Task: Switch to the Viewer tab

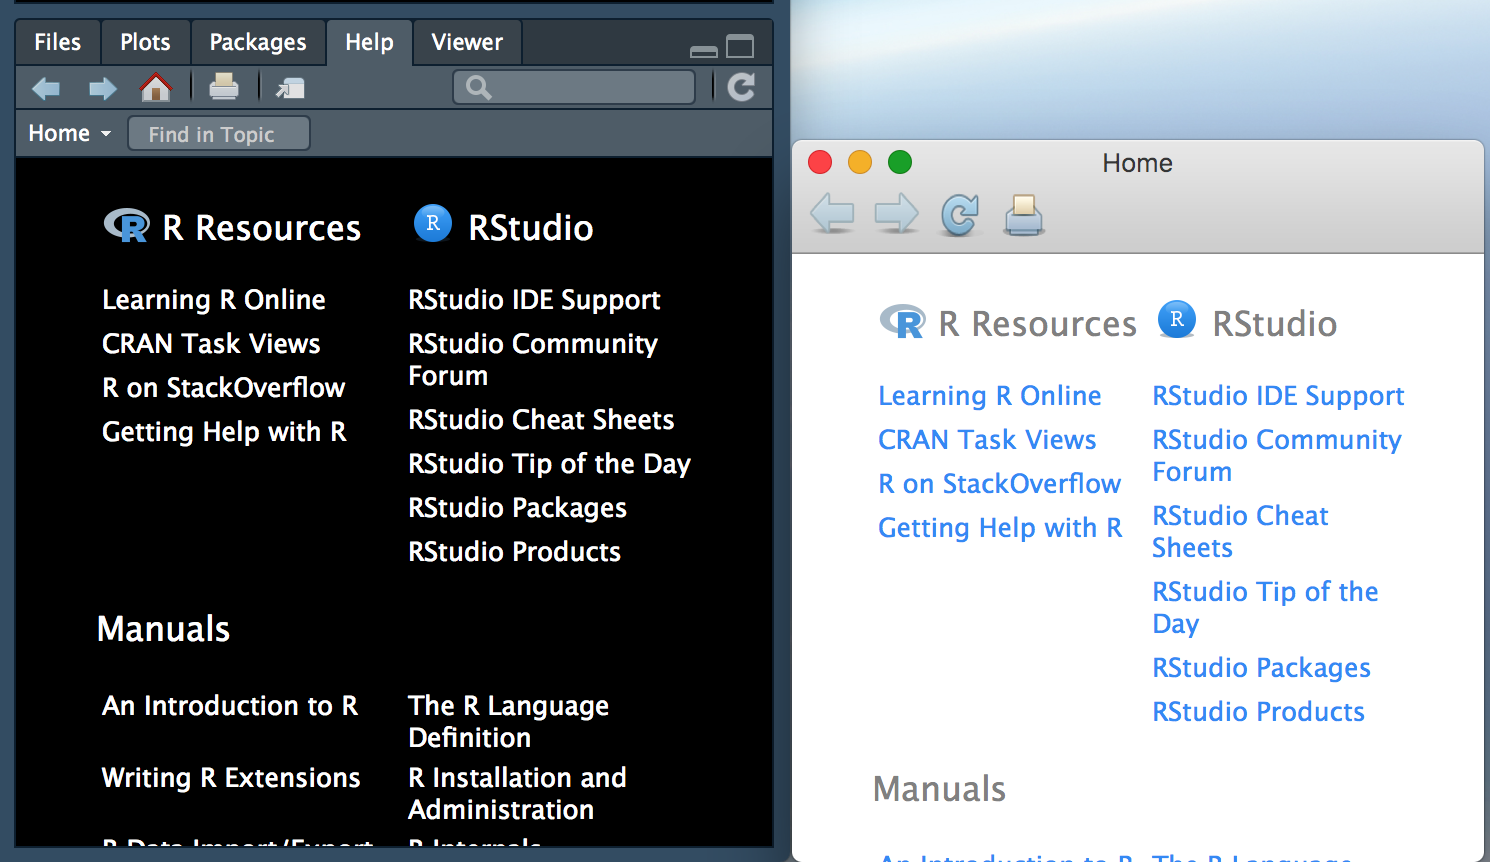Action: pyautogui.click(x=467, y=42)
